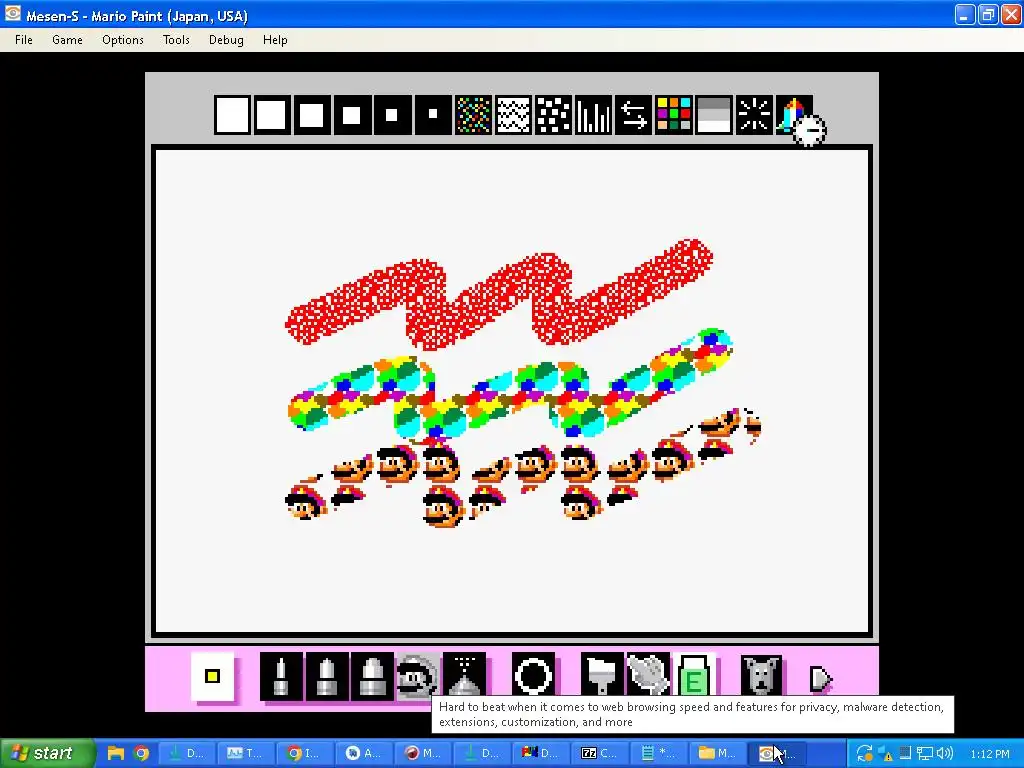
Task: Select the thin pen tool
Action: pyautogui.click(x=281, y=677)
